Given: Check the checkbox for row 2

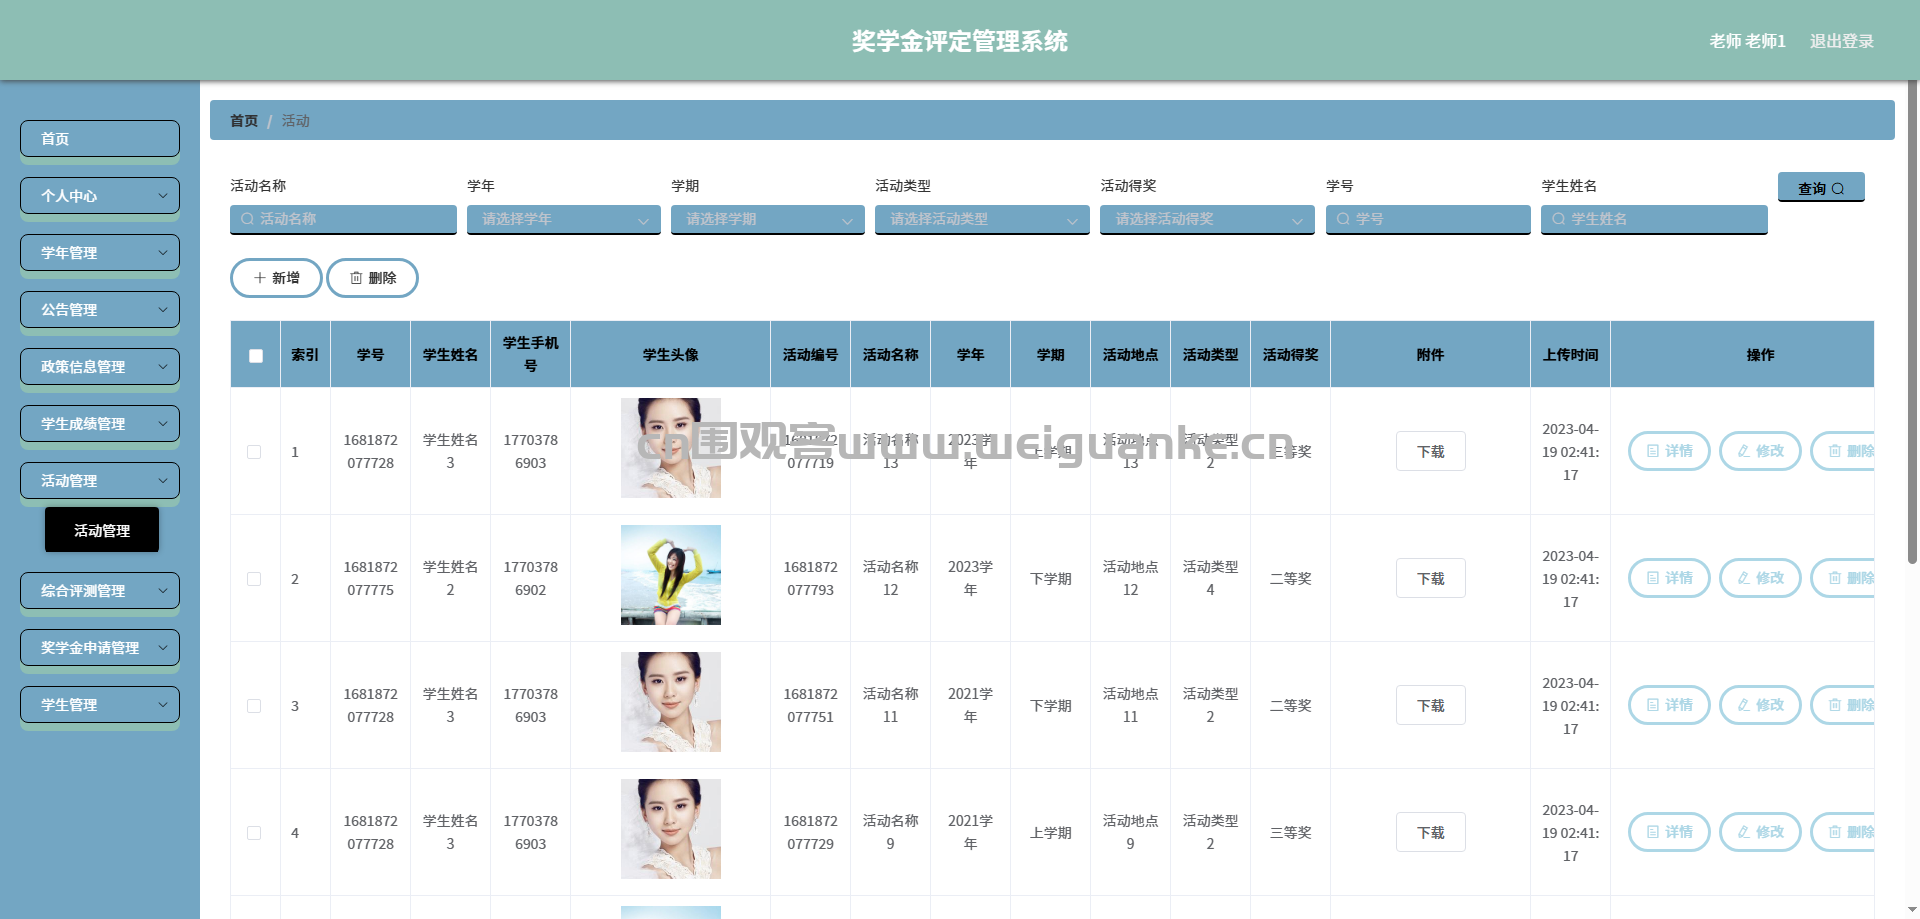Looking at the screenshot, I should tap(254, 579).
